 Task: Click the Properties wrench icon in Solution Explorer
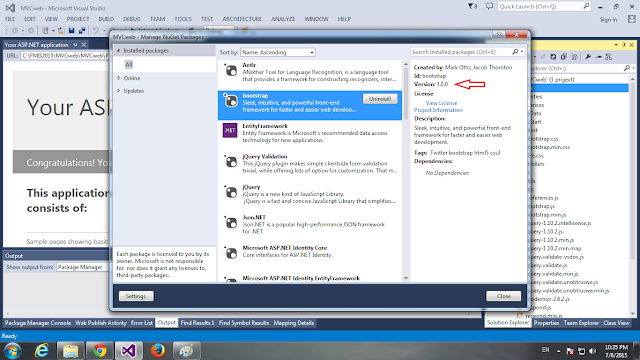click(x=588, y=57)
